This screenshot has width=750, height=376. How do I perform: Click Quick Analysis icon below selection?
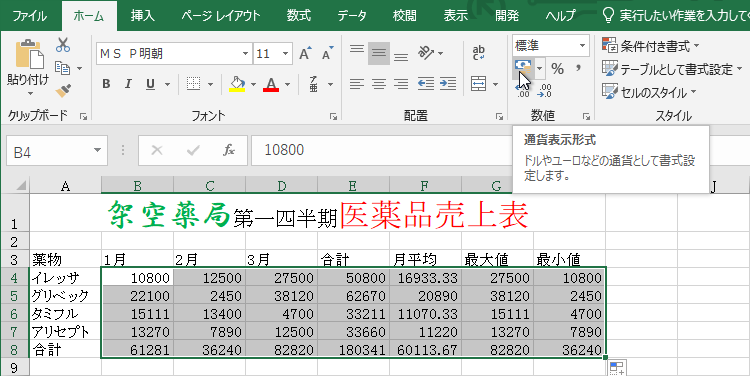[x=617, y=368]
